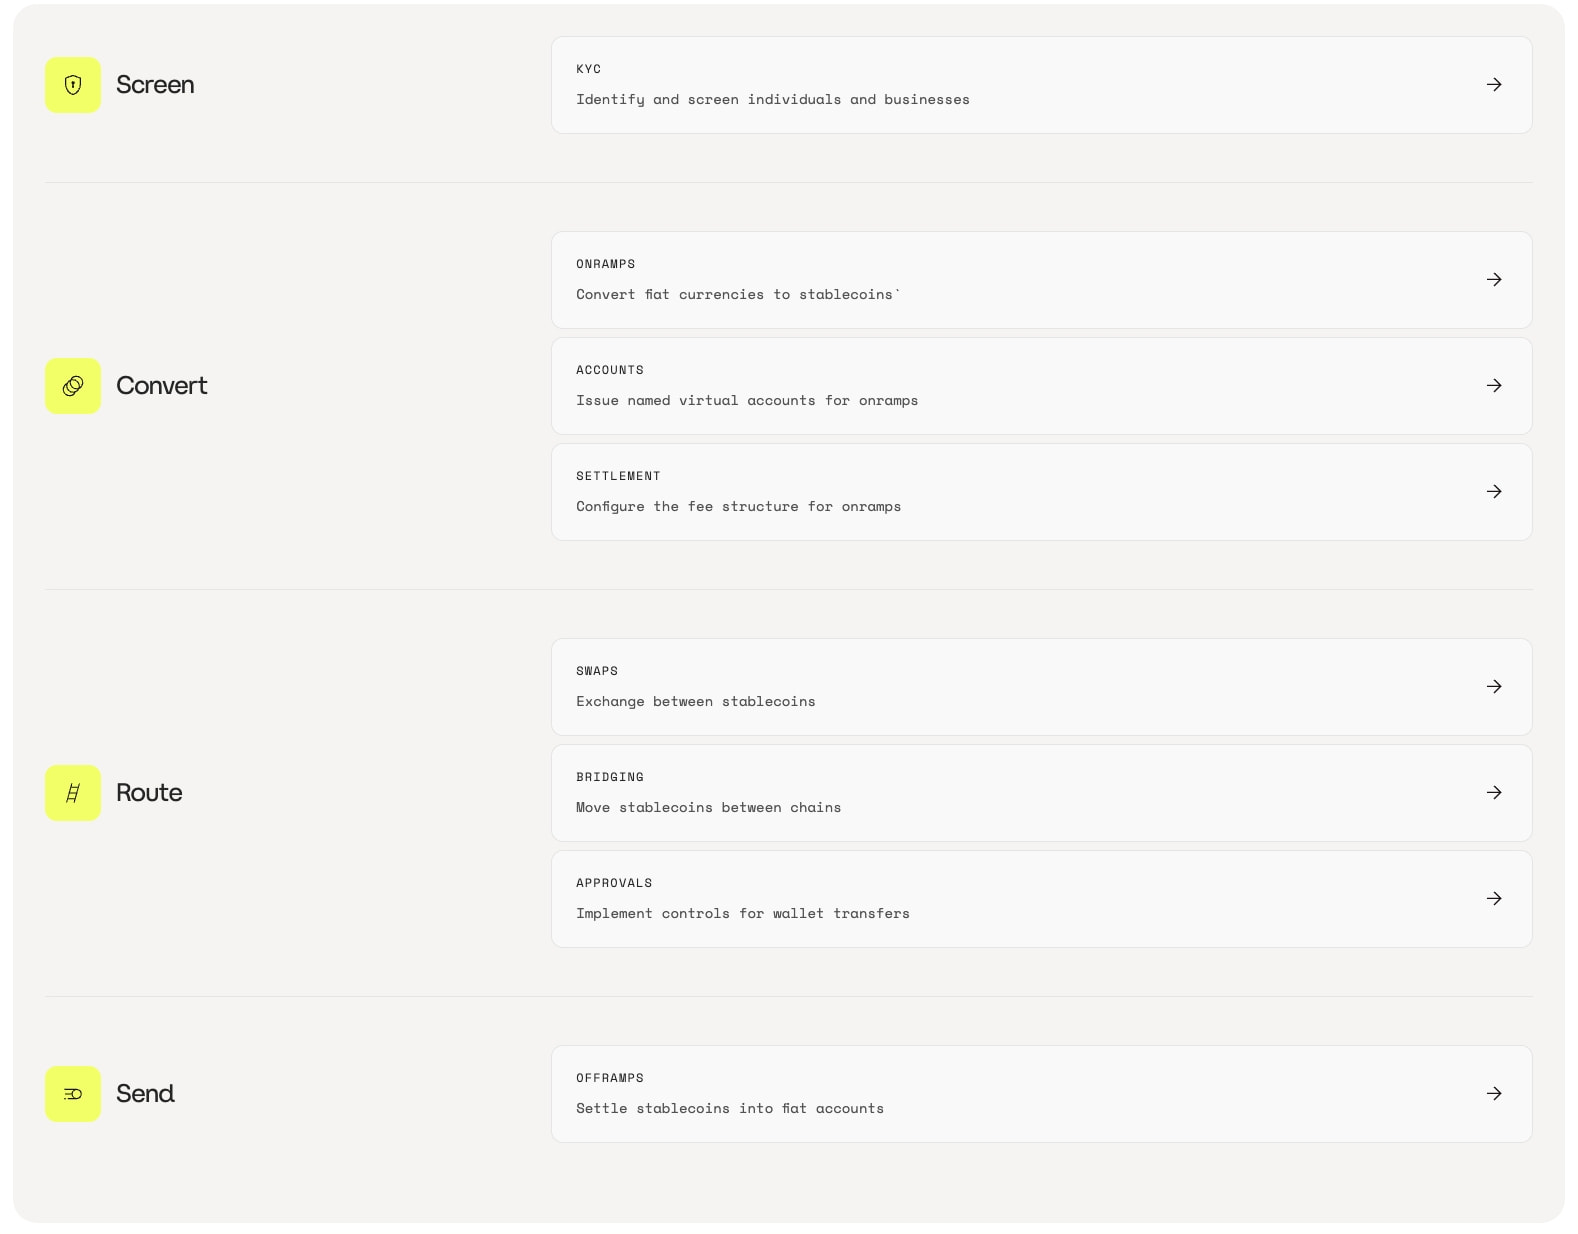The height and width of the screenshot is (1234, 1578).
Task: Click the arrow on the Approvals card
Action: coord(1494,899)
